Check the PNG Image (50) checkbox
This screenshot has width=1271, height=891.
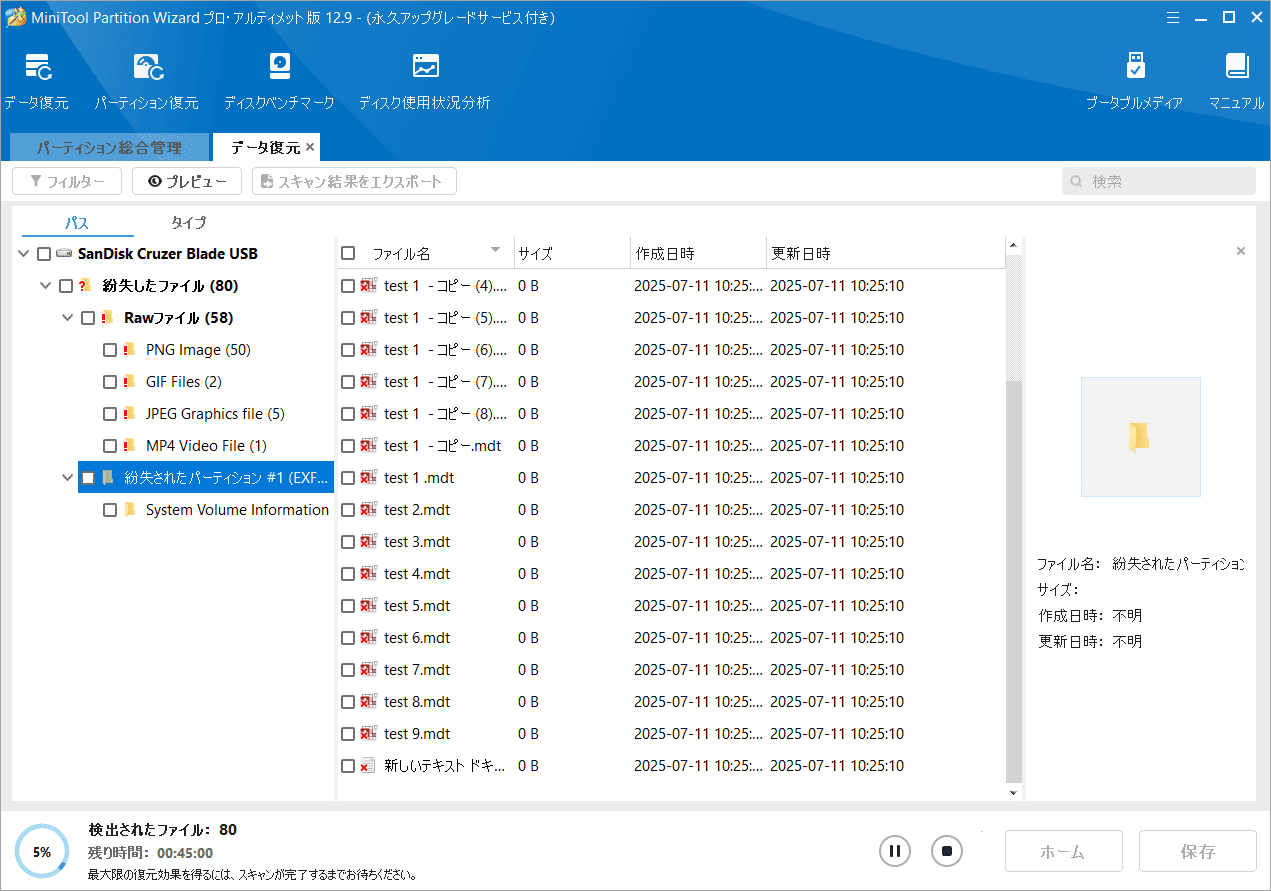[x=110, y=350]
